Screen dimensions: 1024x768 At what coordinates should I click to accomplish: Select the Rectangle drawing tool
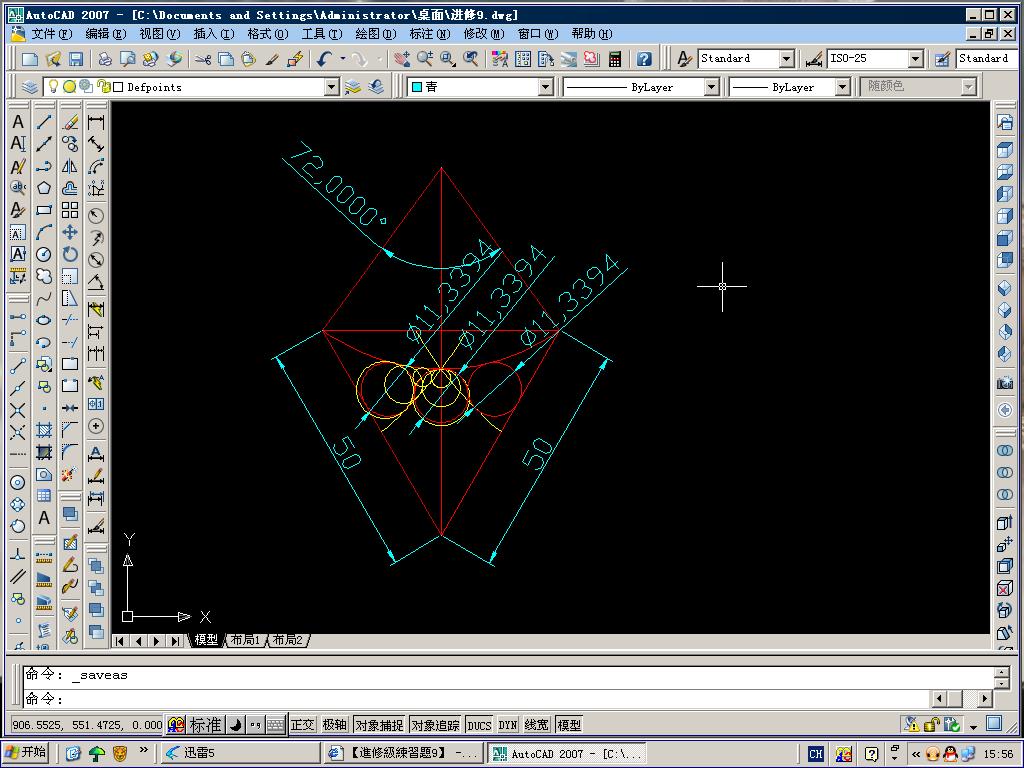[44, 210]
